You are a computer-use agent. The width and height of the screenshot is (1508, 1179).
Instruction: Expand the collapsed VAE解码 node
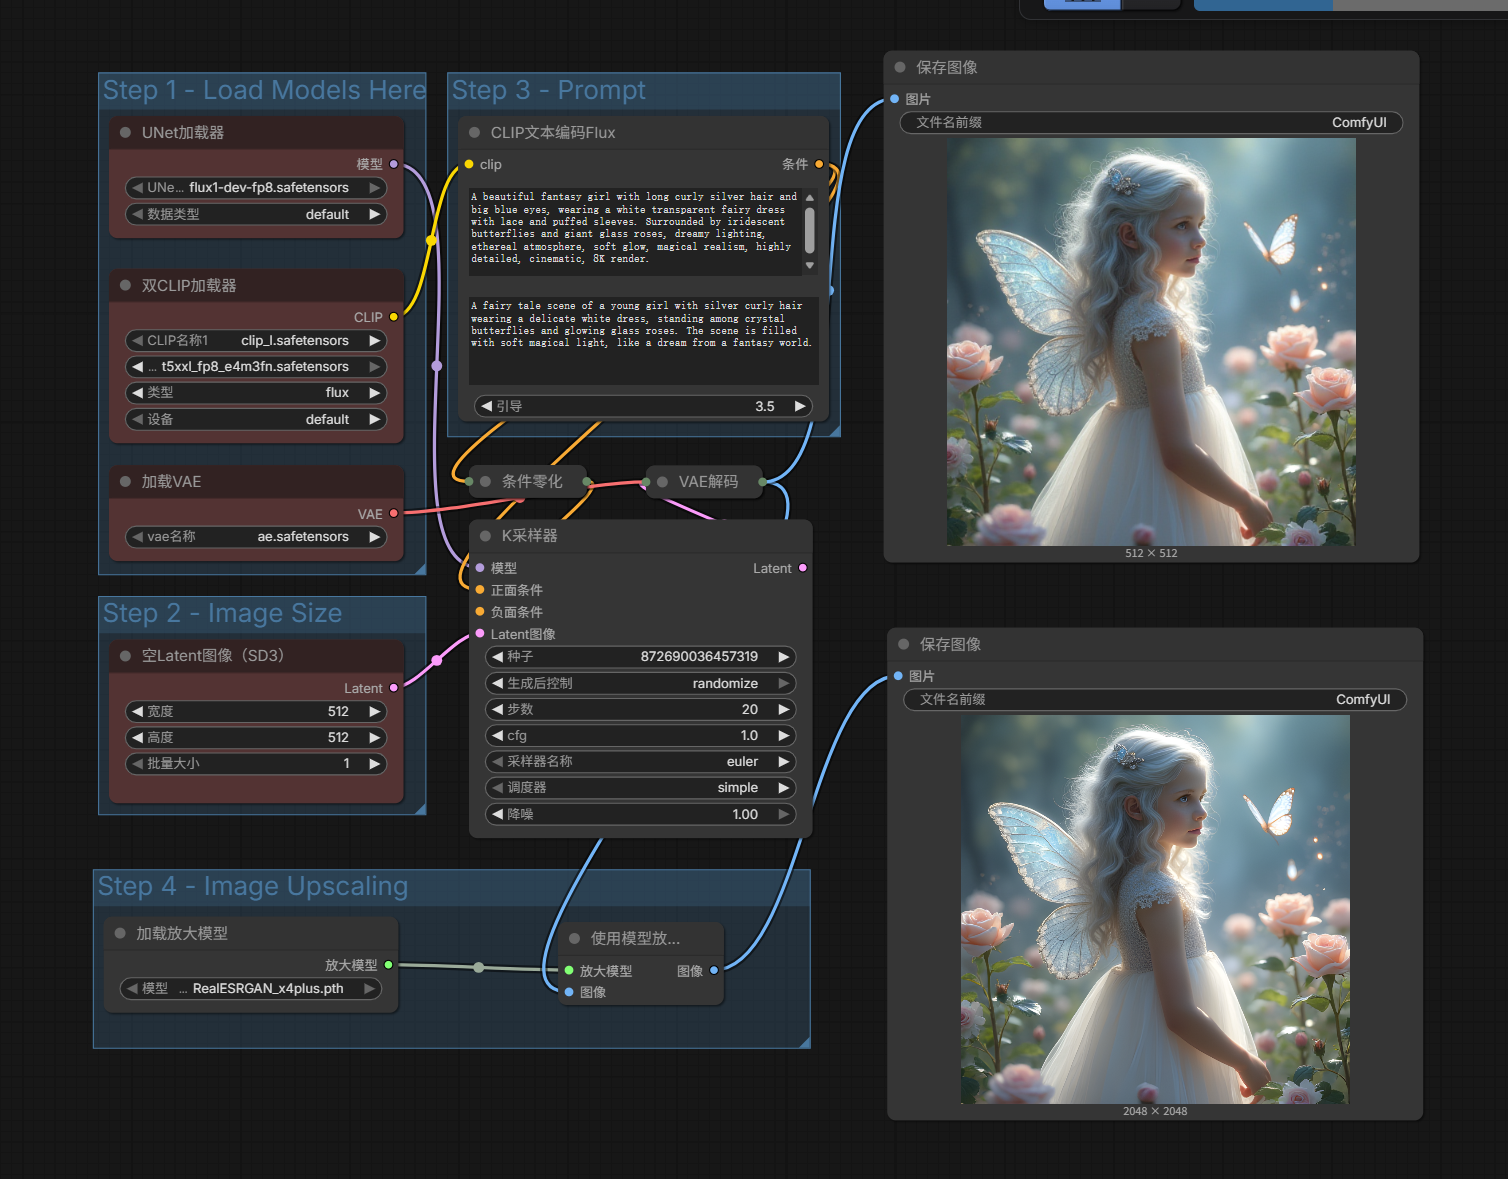pyautogui.click(x=662, y=482)
